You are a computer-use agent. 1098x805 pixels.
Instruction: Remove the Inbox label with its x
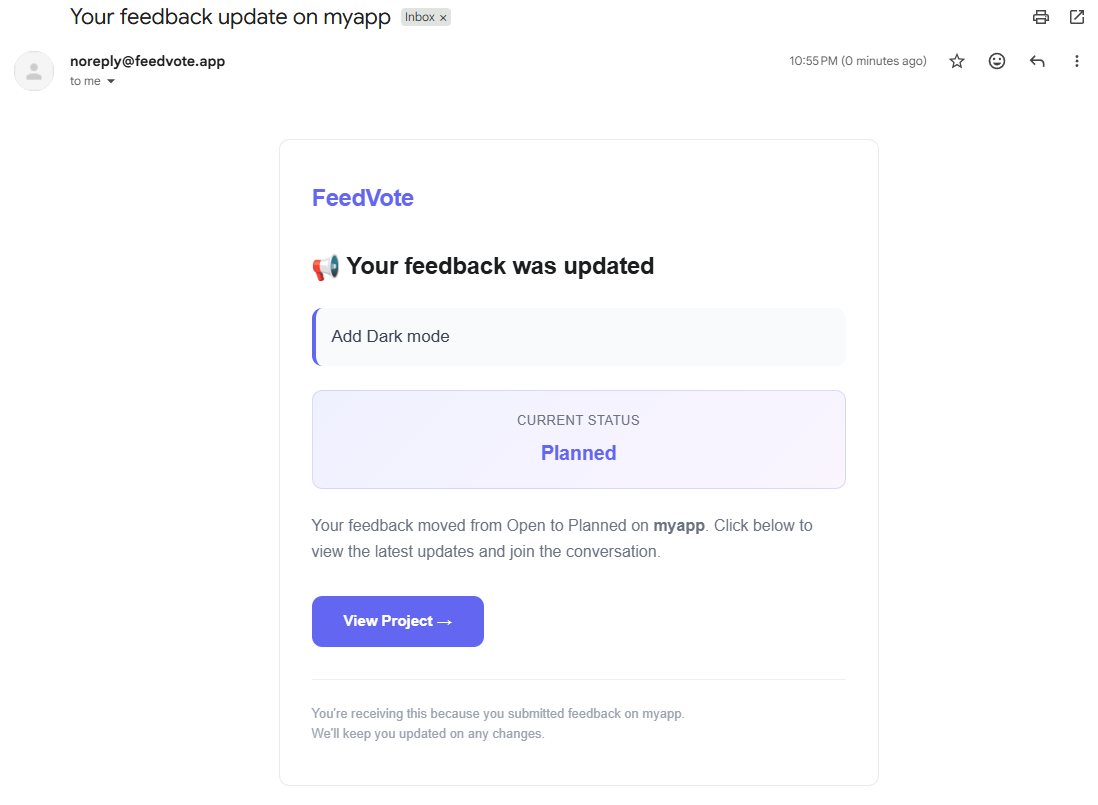(443, 18)
